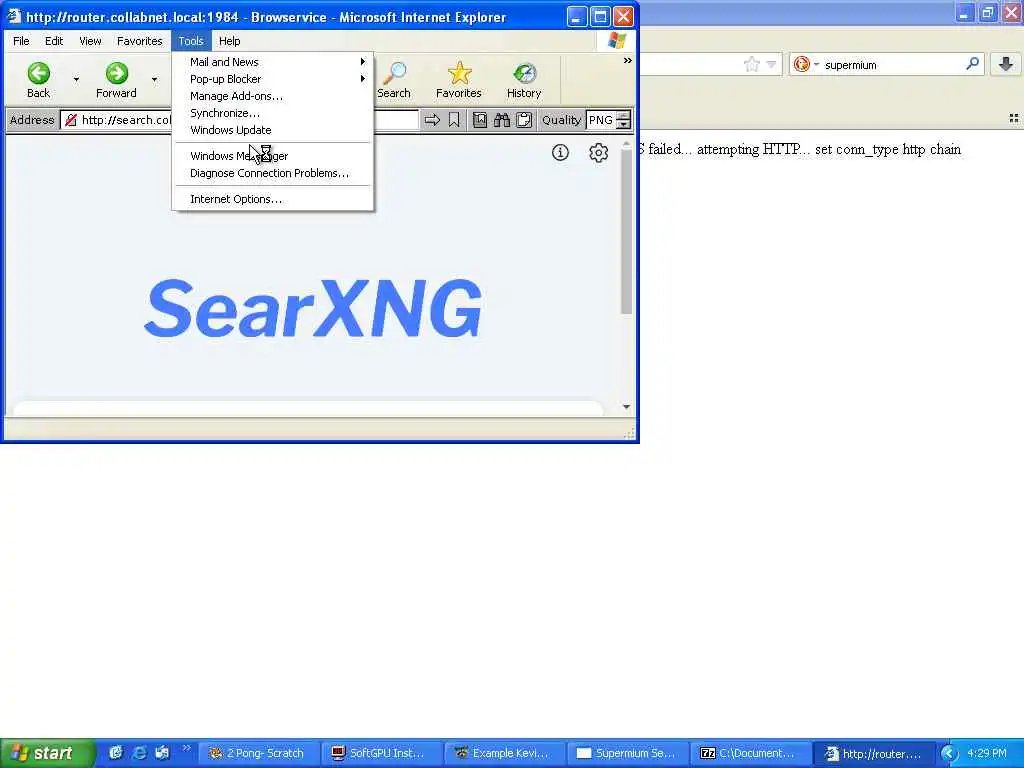Switch to the Supermium Se… taskbar button

[628, 753]
